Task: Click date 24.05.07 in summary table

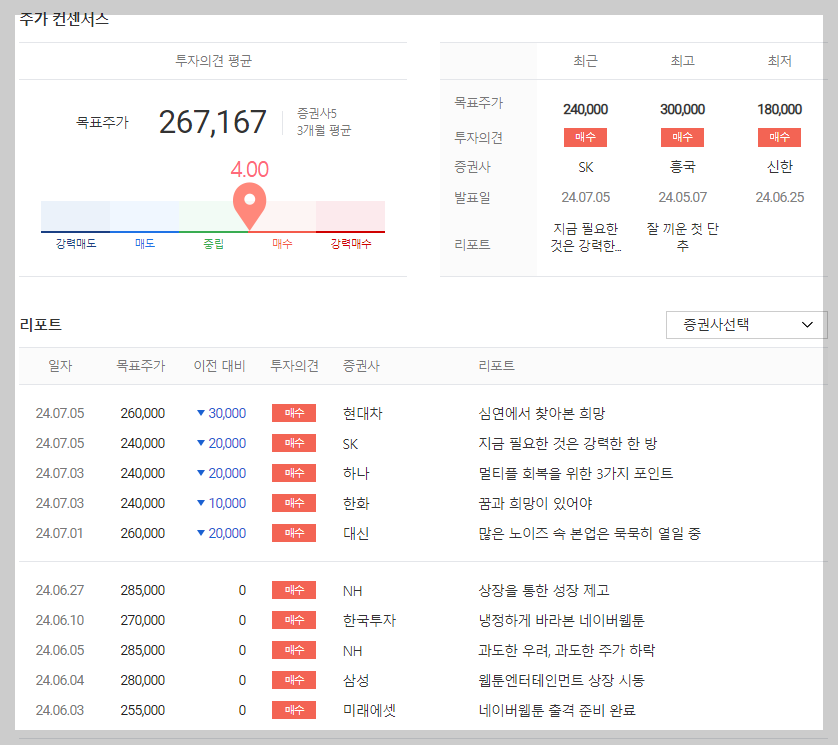Action: [682, 197]
